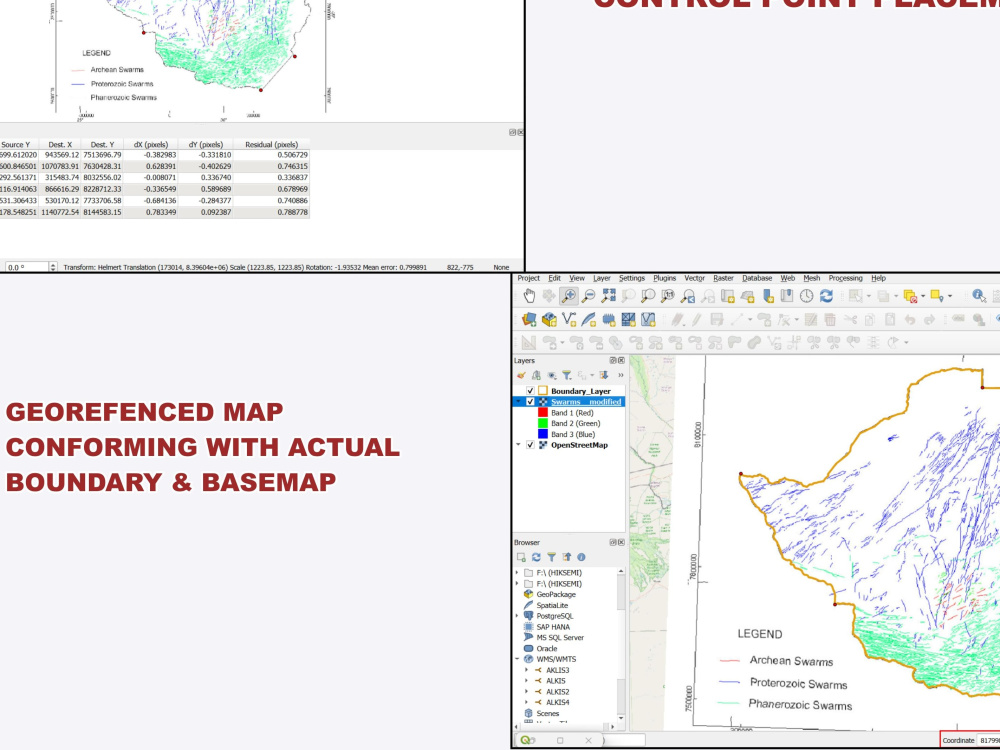The width and height of the screenshot is (1000, 750).
Task: Uncheck OpenStreetMap layer visibility checkbox
Action: (530, 445)
